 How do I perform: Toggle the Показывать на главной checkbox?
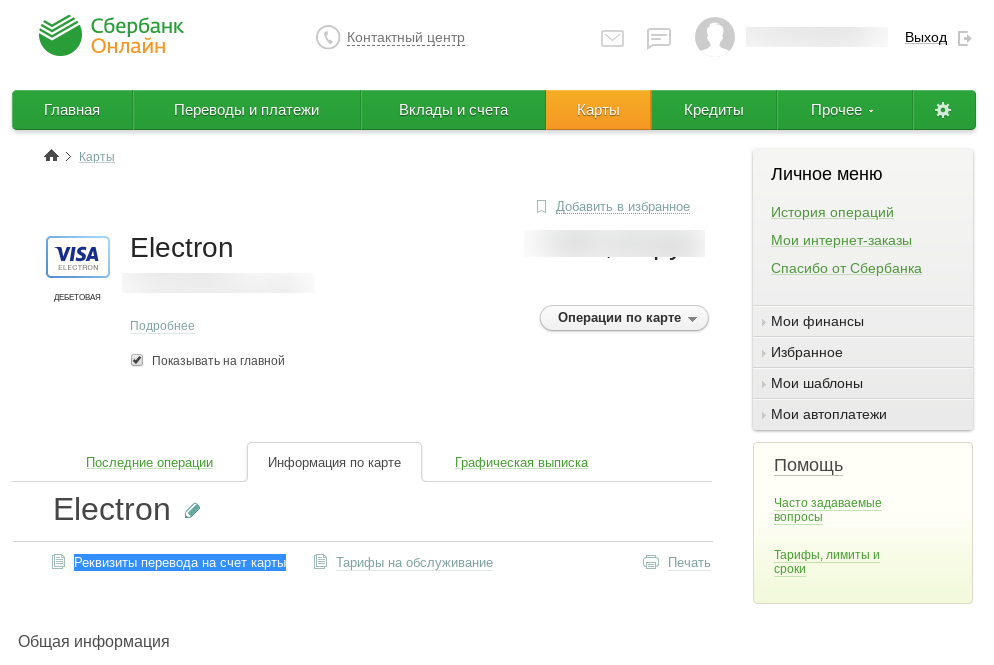click(x=137, y=361)
